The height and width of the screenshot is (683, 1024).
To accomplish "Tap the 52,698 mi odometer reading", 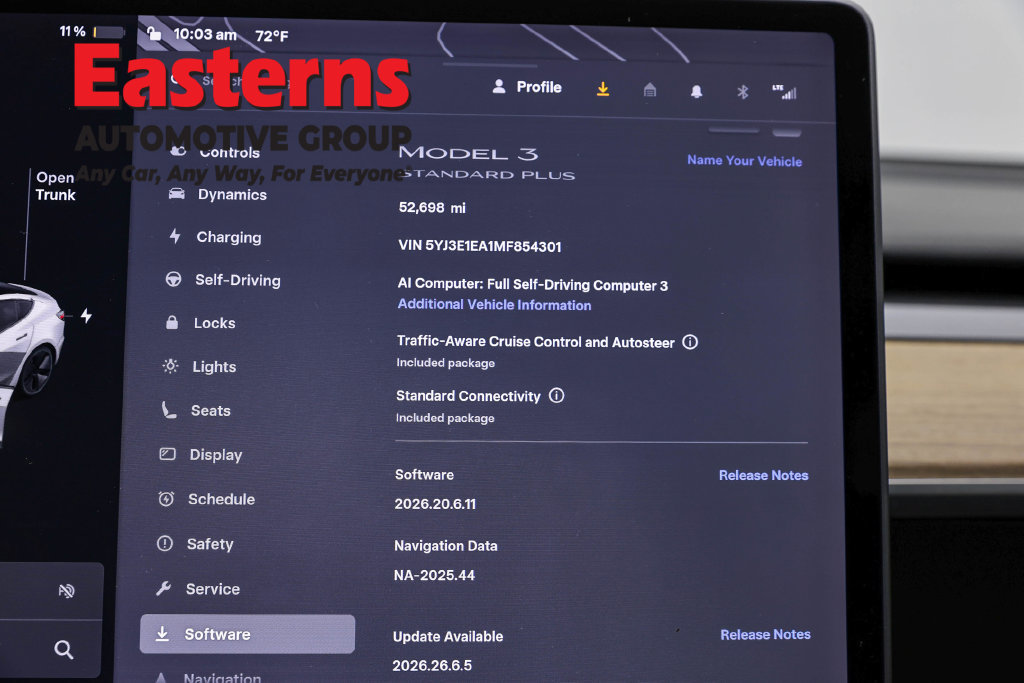I will click(x=432, y=208).
